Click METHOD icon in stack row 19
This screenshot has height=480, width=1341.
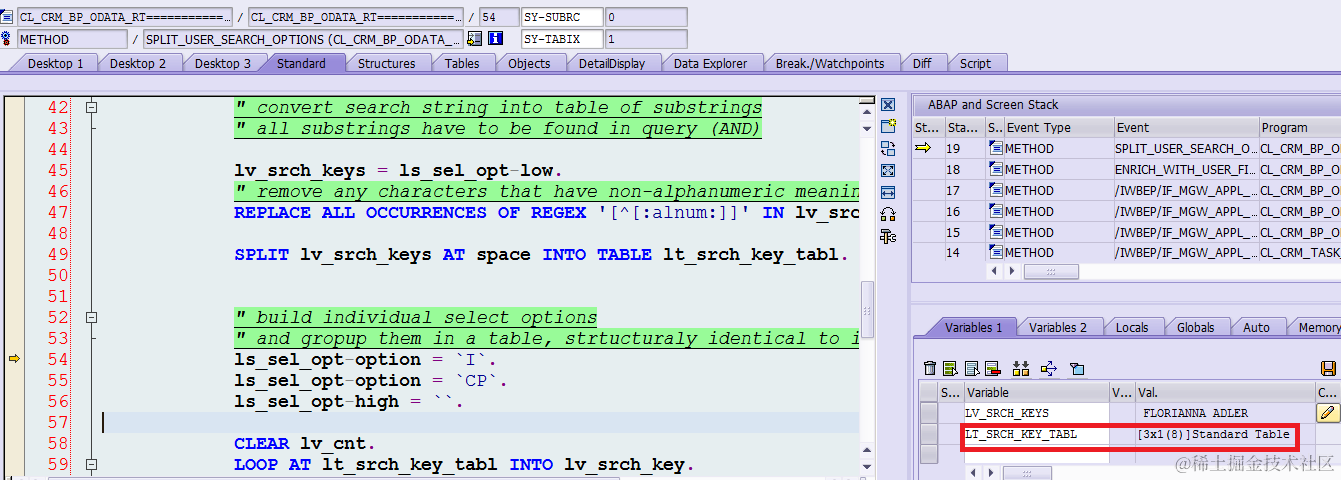click(995, 148)
